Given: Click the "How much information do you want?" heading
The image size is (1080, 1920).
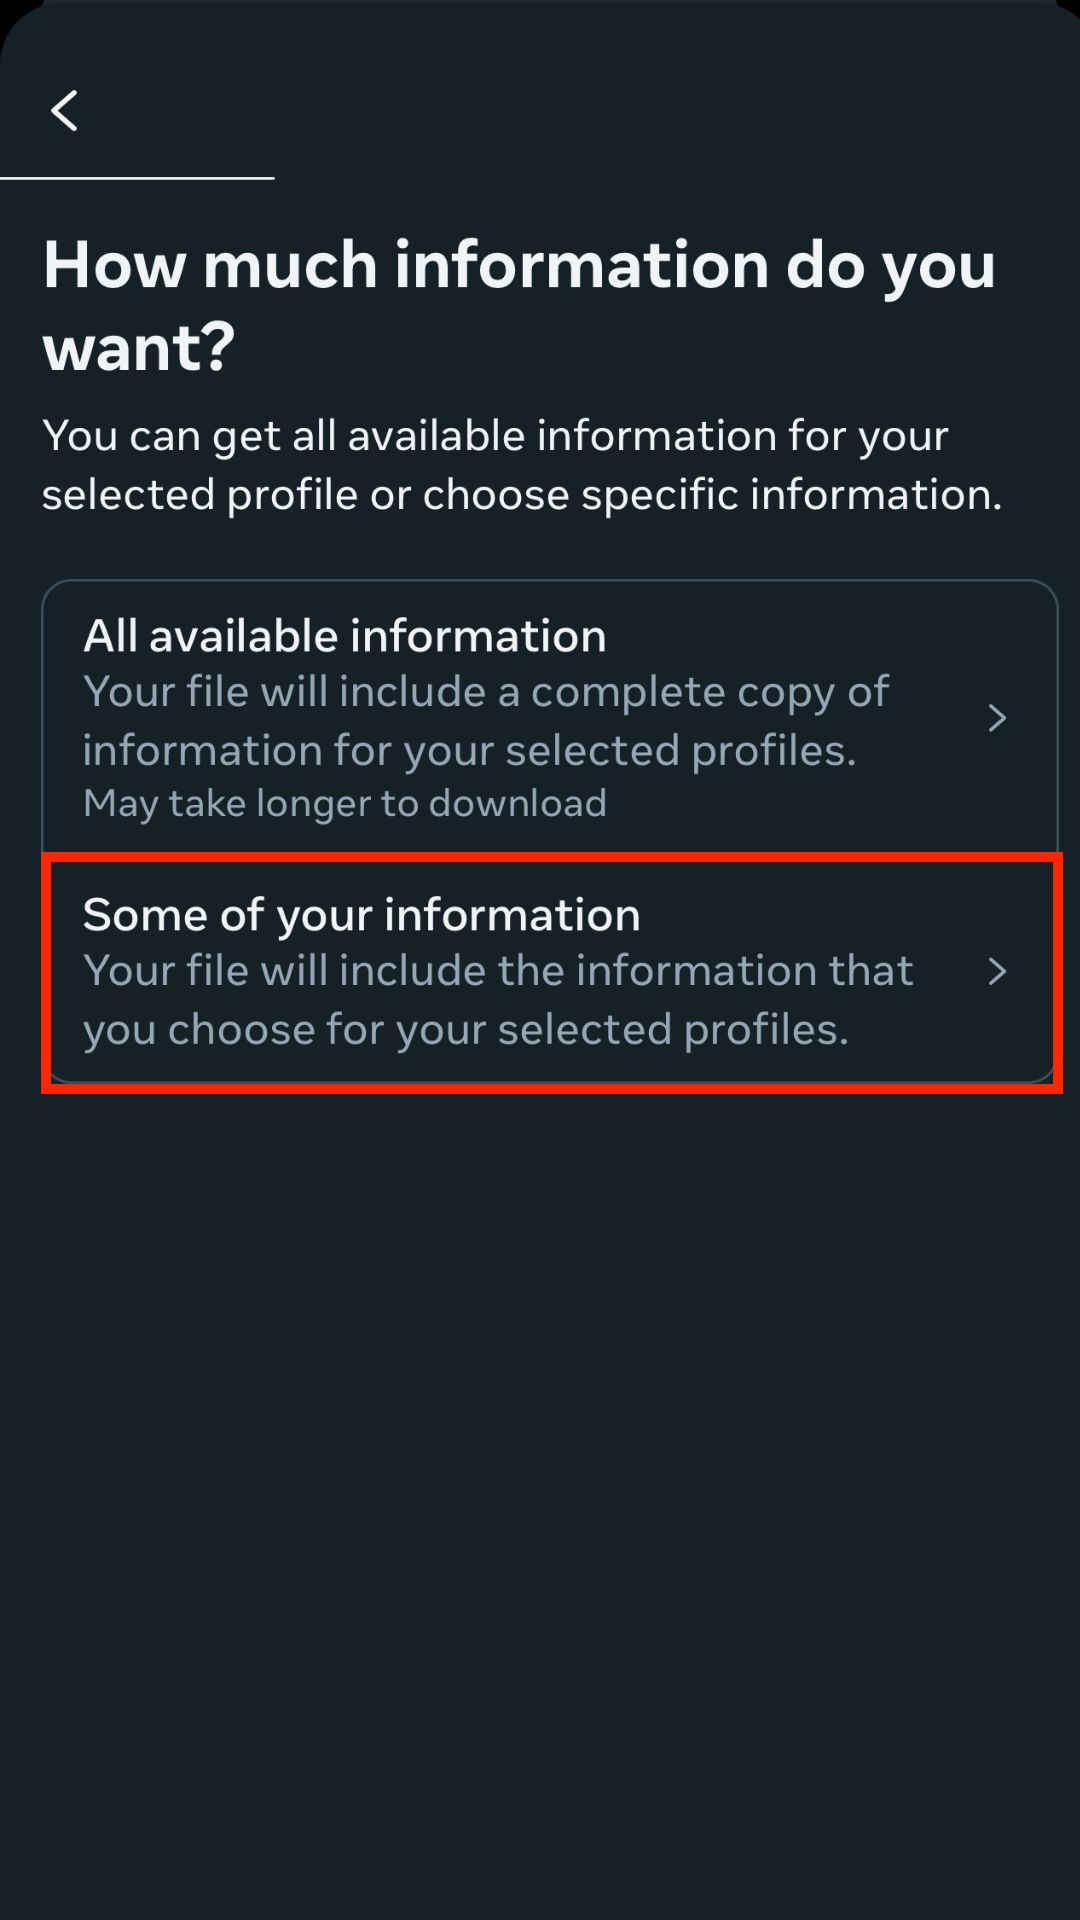Looking at the screenshot, I should (519, 305).
